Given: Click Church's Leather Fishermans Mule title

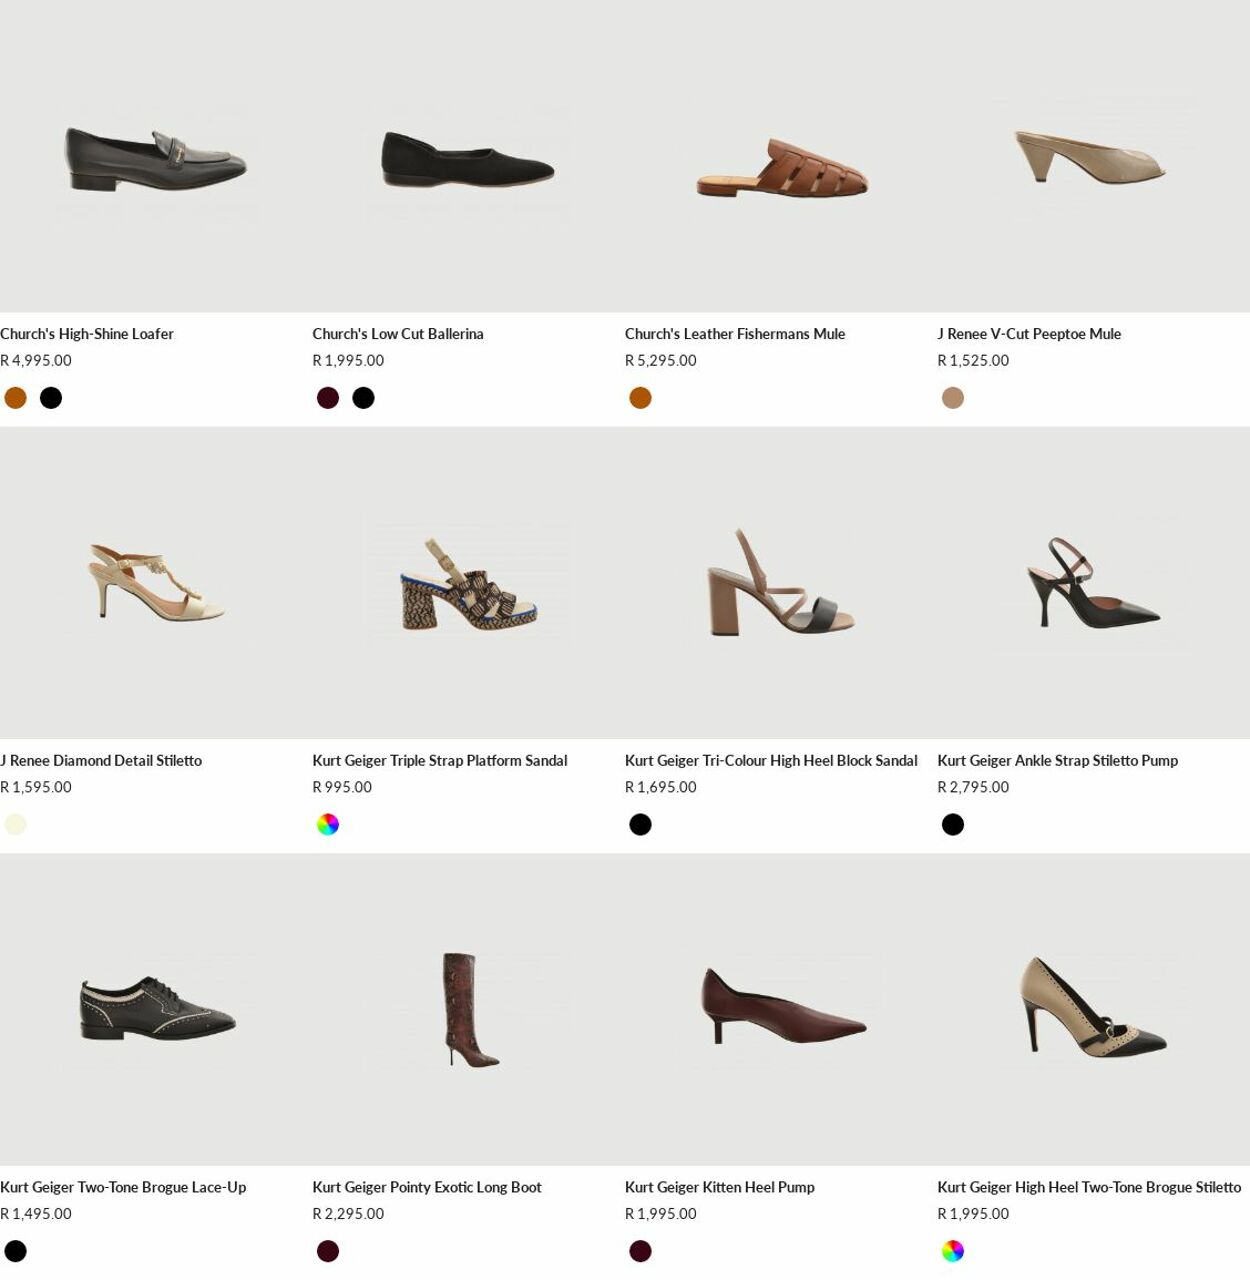Looking at the screenshot, I should click(x=735, y=334).
